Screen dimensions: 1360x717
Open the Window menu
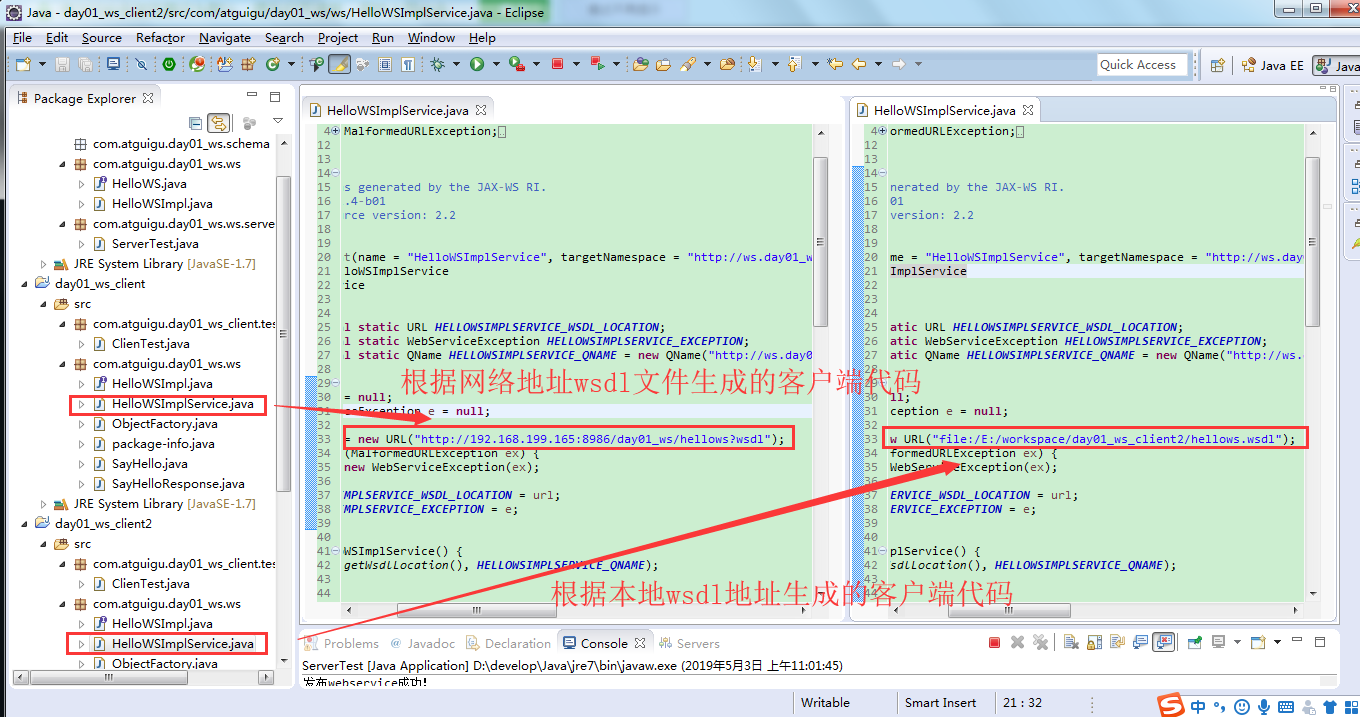(431, 38)
